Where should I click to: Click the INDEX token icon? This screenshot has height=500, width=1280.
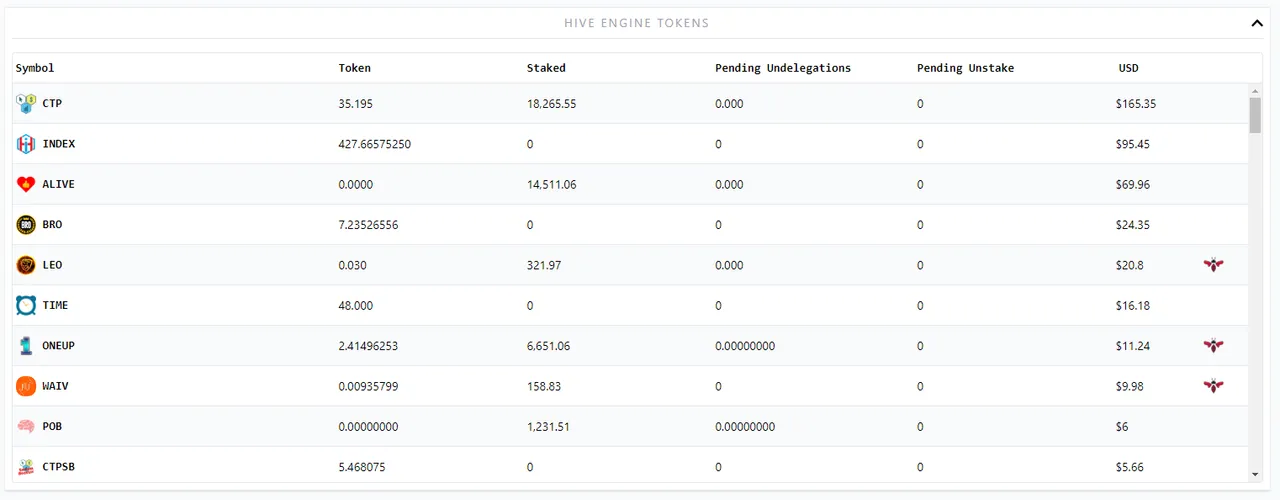point(26,144)
